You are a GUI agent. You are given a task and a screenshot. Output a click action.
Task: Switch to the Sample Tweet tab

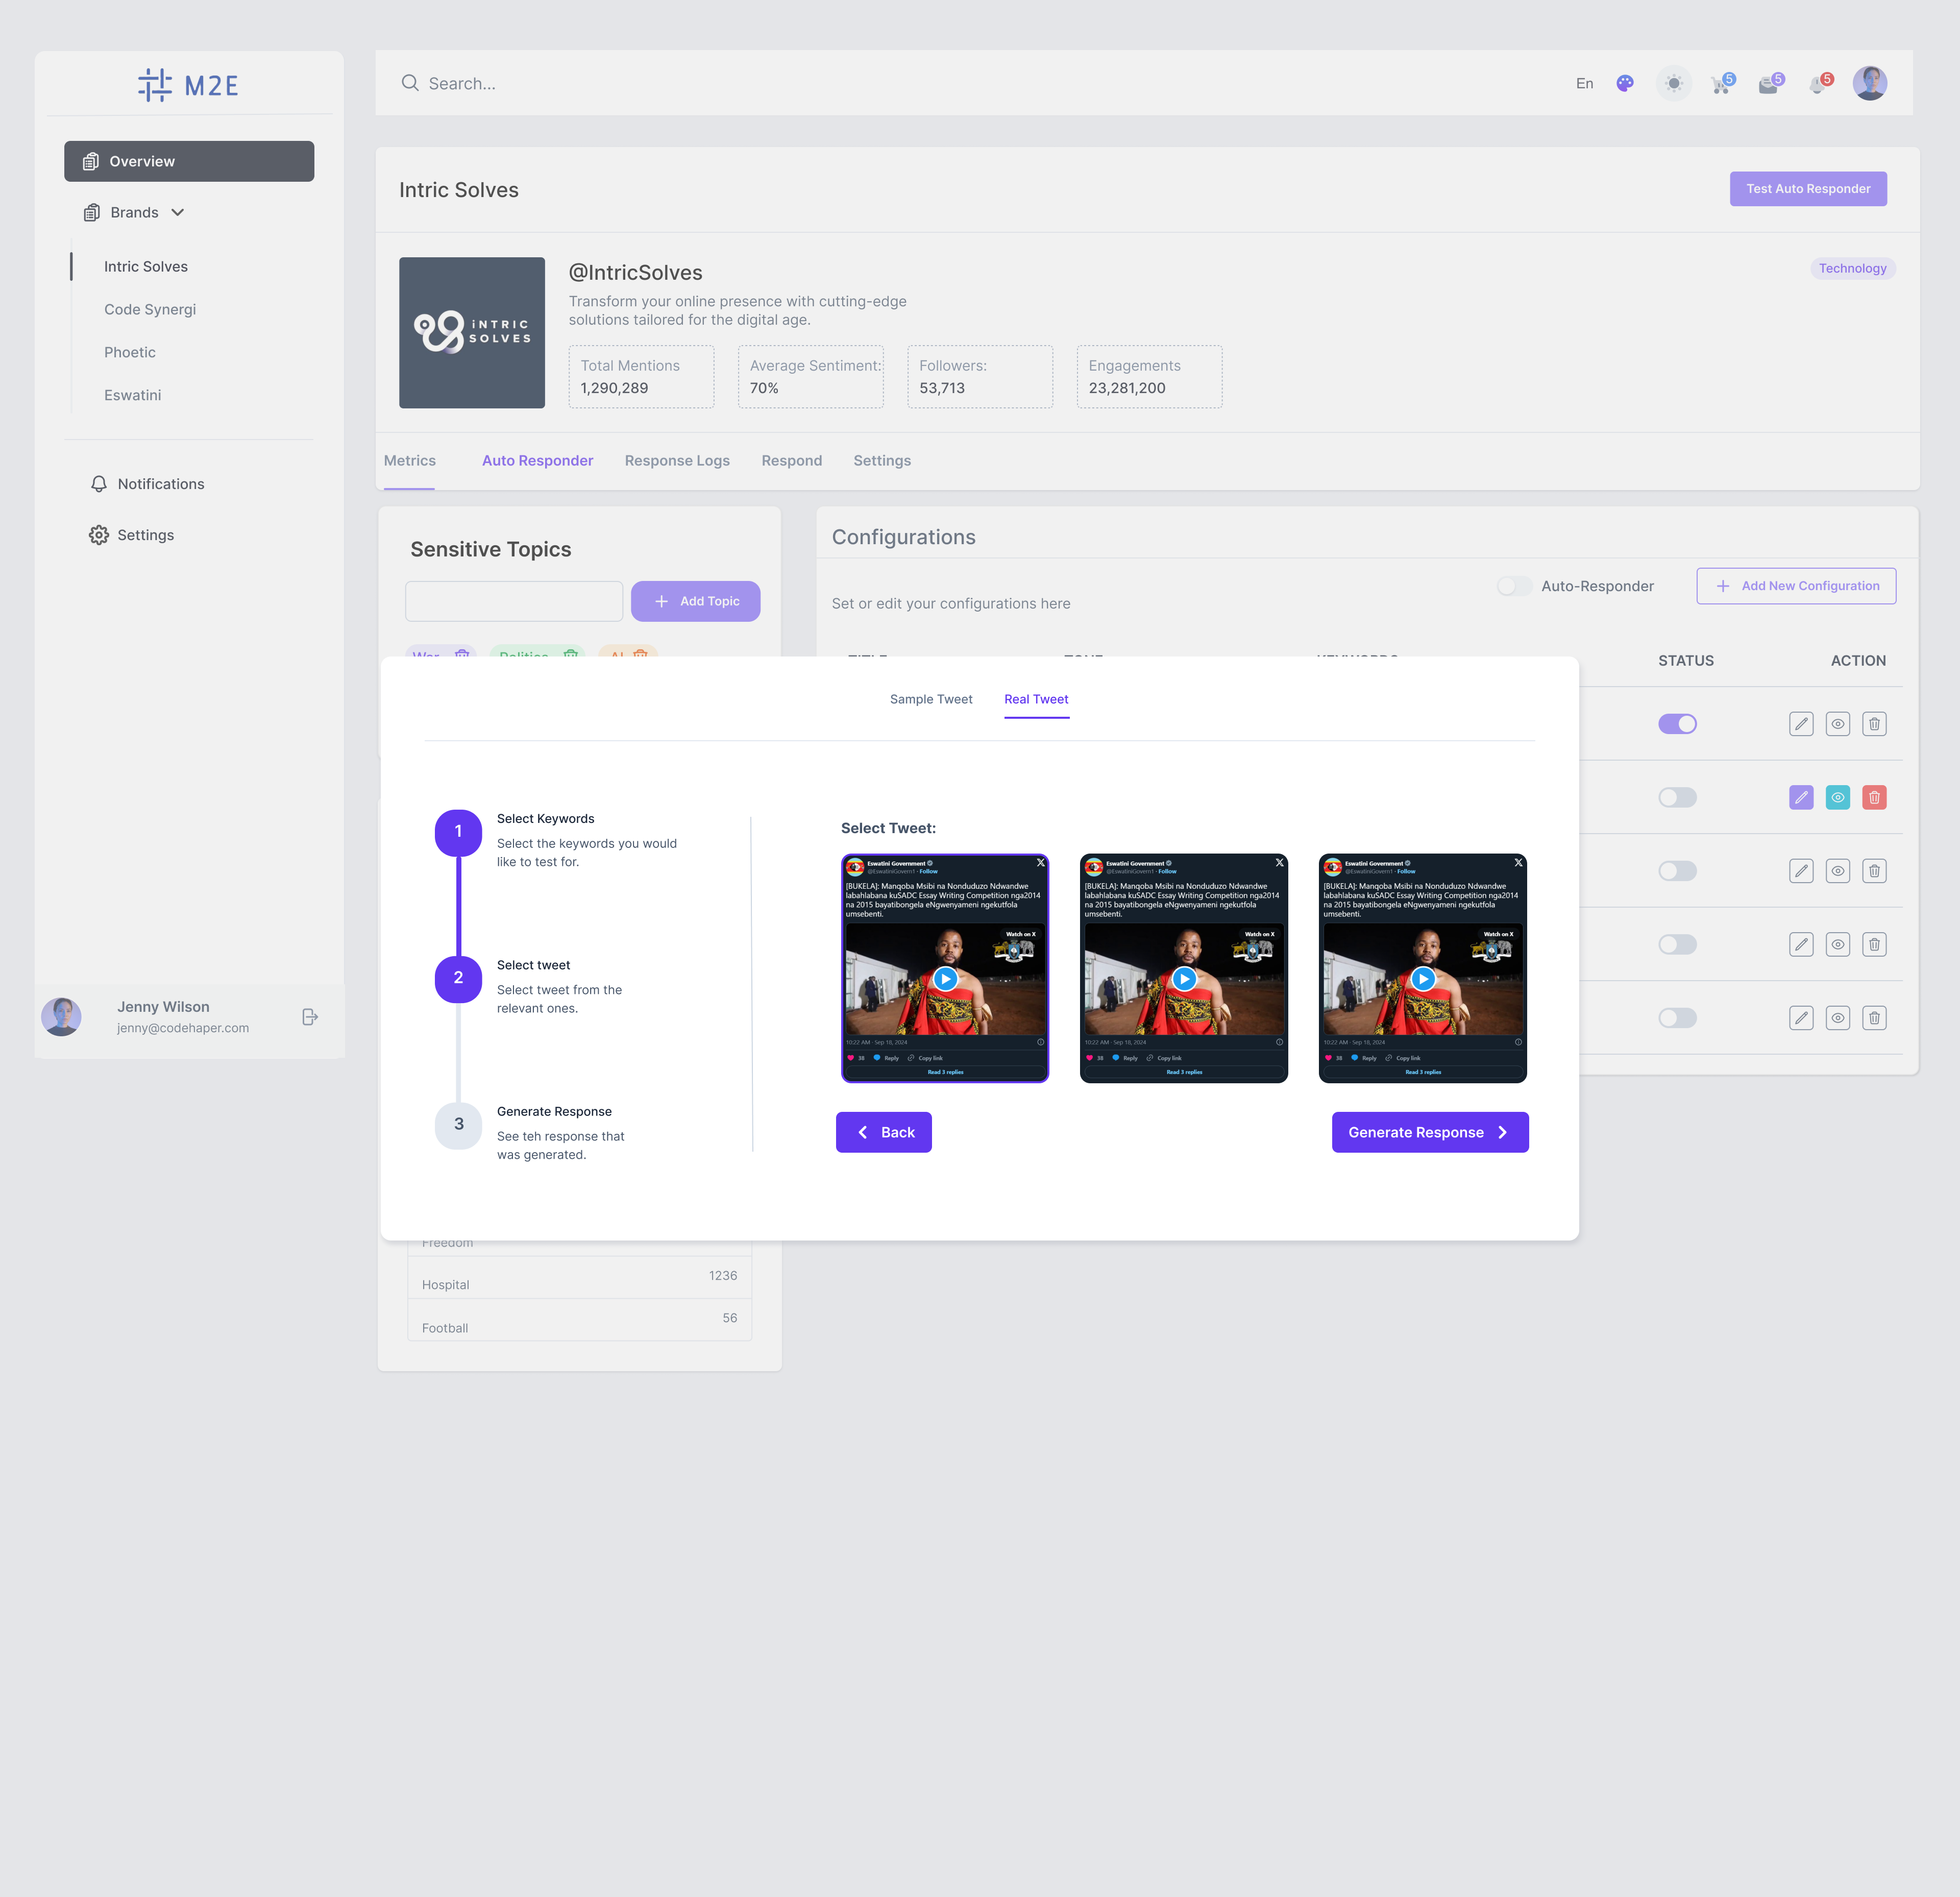(x=931, y=699)
